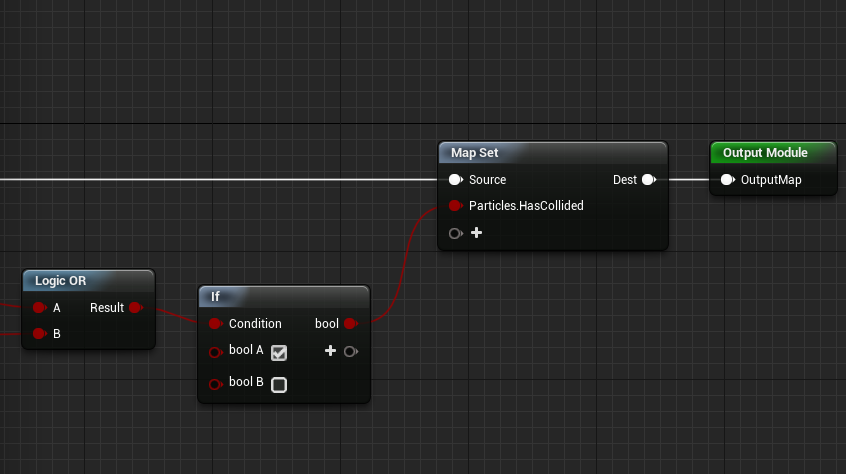Click the bool A input pin
Viewport: 846px width, 474px height.
[215, 353]
